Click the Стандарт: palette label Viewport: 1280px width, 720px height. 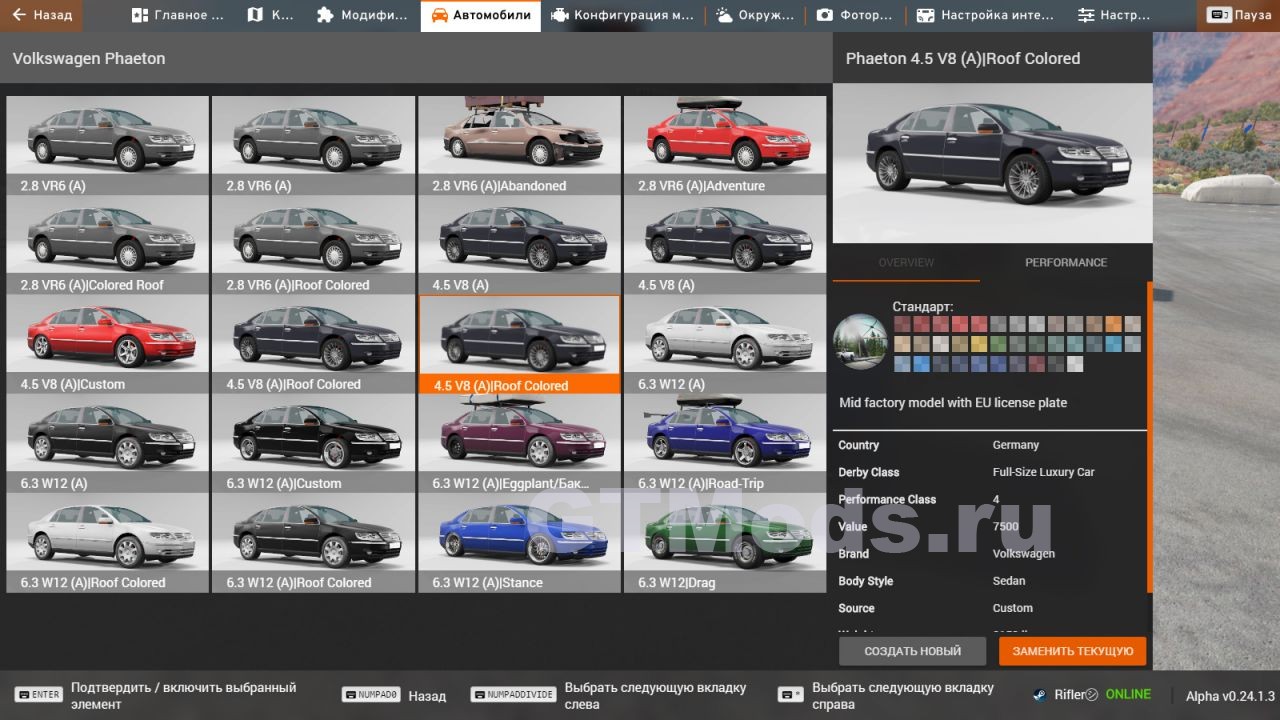pos(923,306)
